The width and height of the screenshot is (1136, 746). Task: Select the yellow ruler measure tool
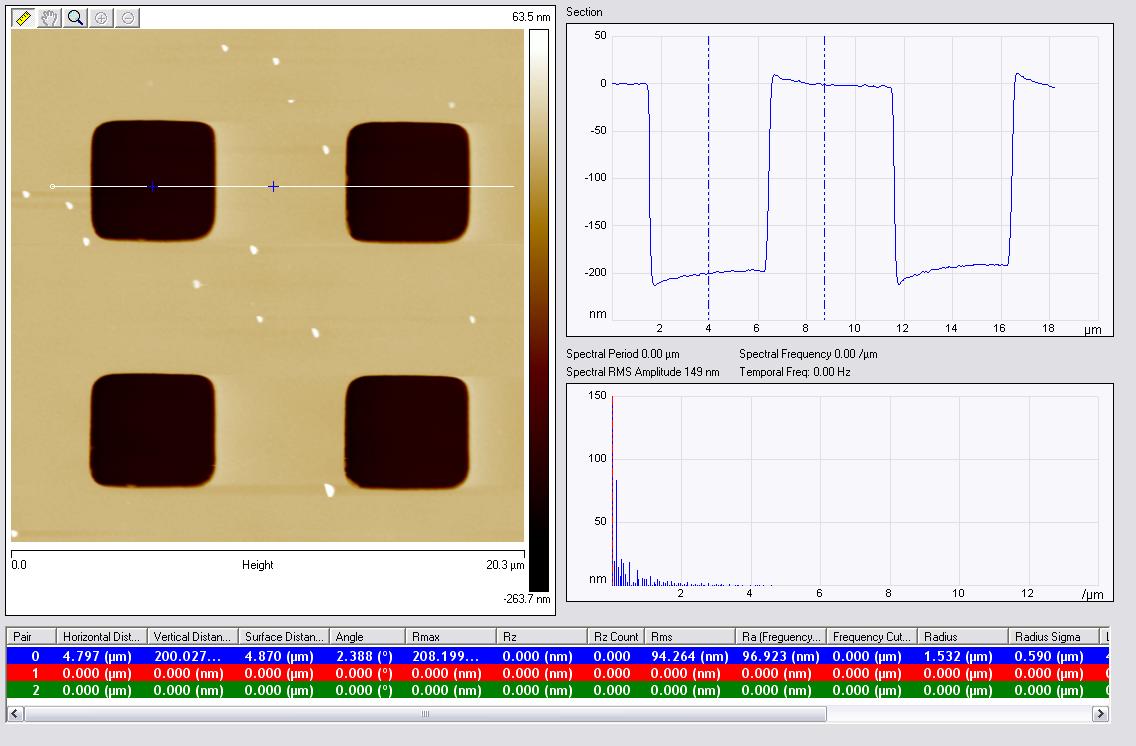[24, 18]
